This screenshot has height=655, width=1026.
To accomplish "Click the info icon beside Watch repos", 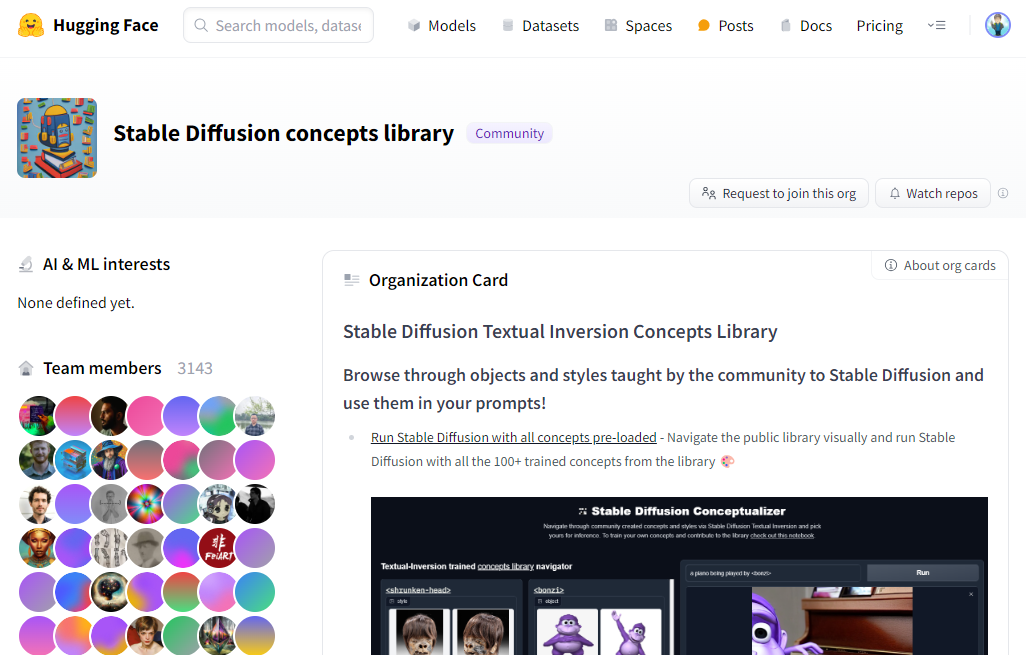I will pos(1003,193).
